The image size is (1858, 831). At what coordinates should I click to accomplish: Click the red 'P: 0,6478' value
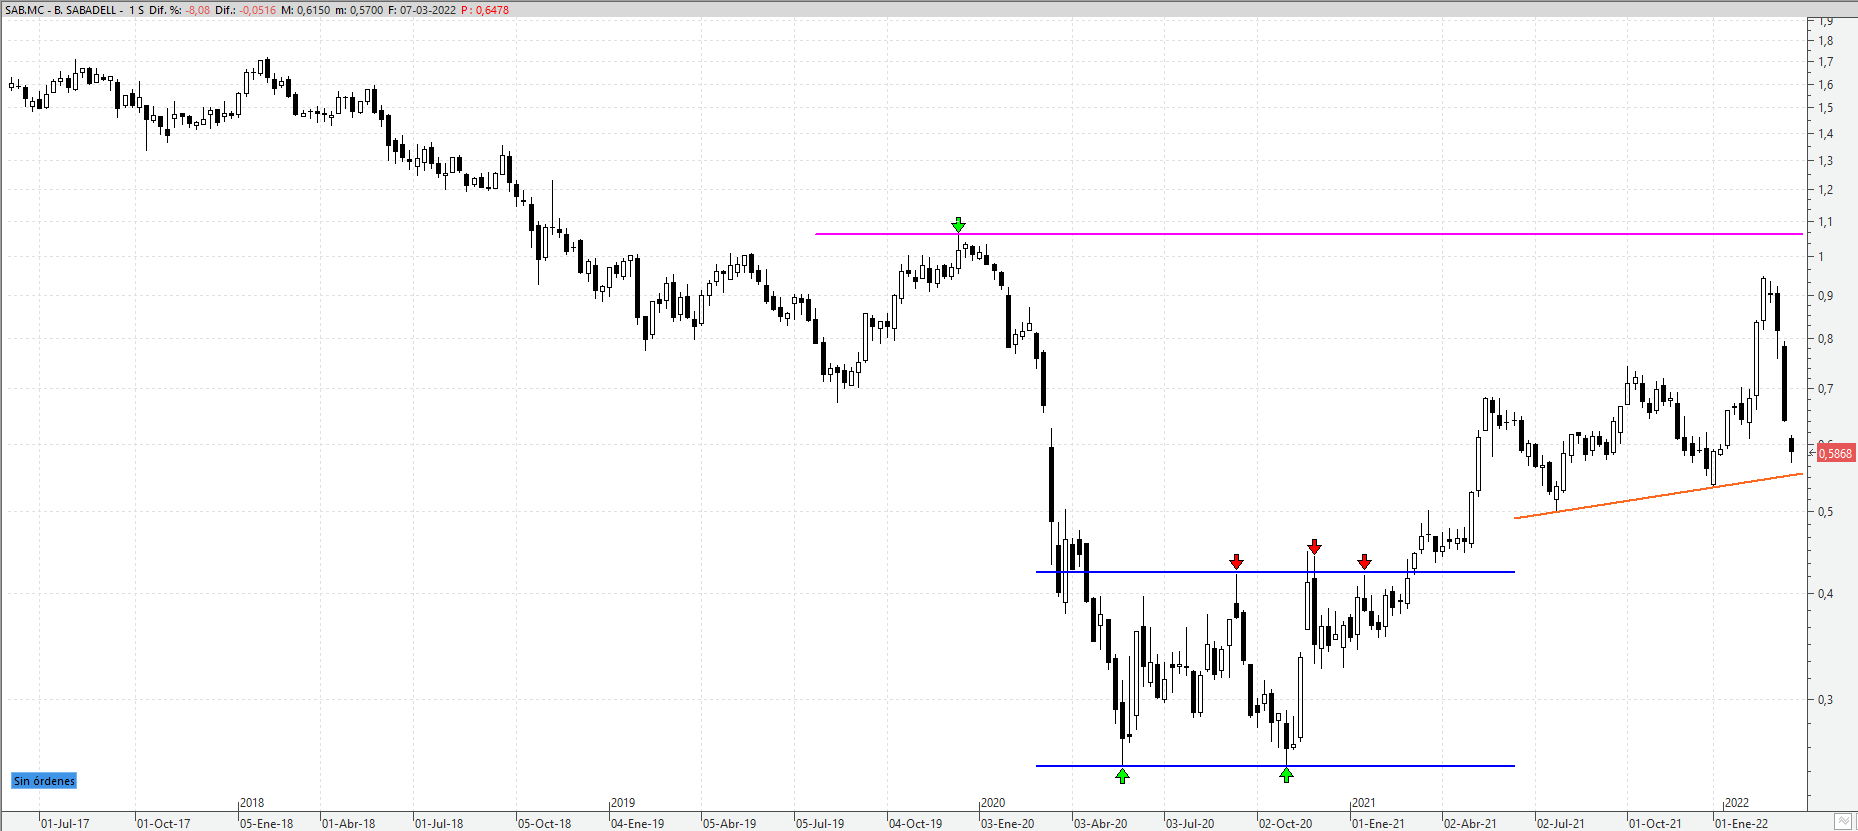[485, 10]
